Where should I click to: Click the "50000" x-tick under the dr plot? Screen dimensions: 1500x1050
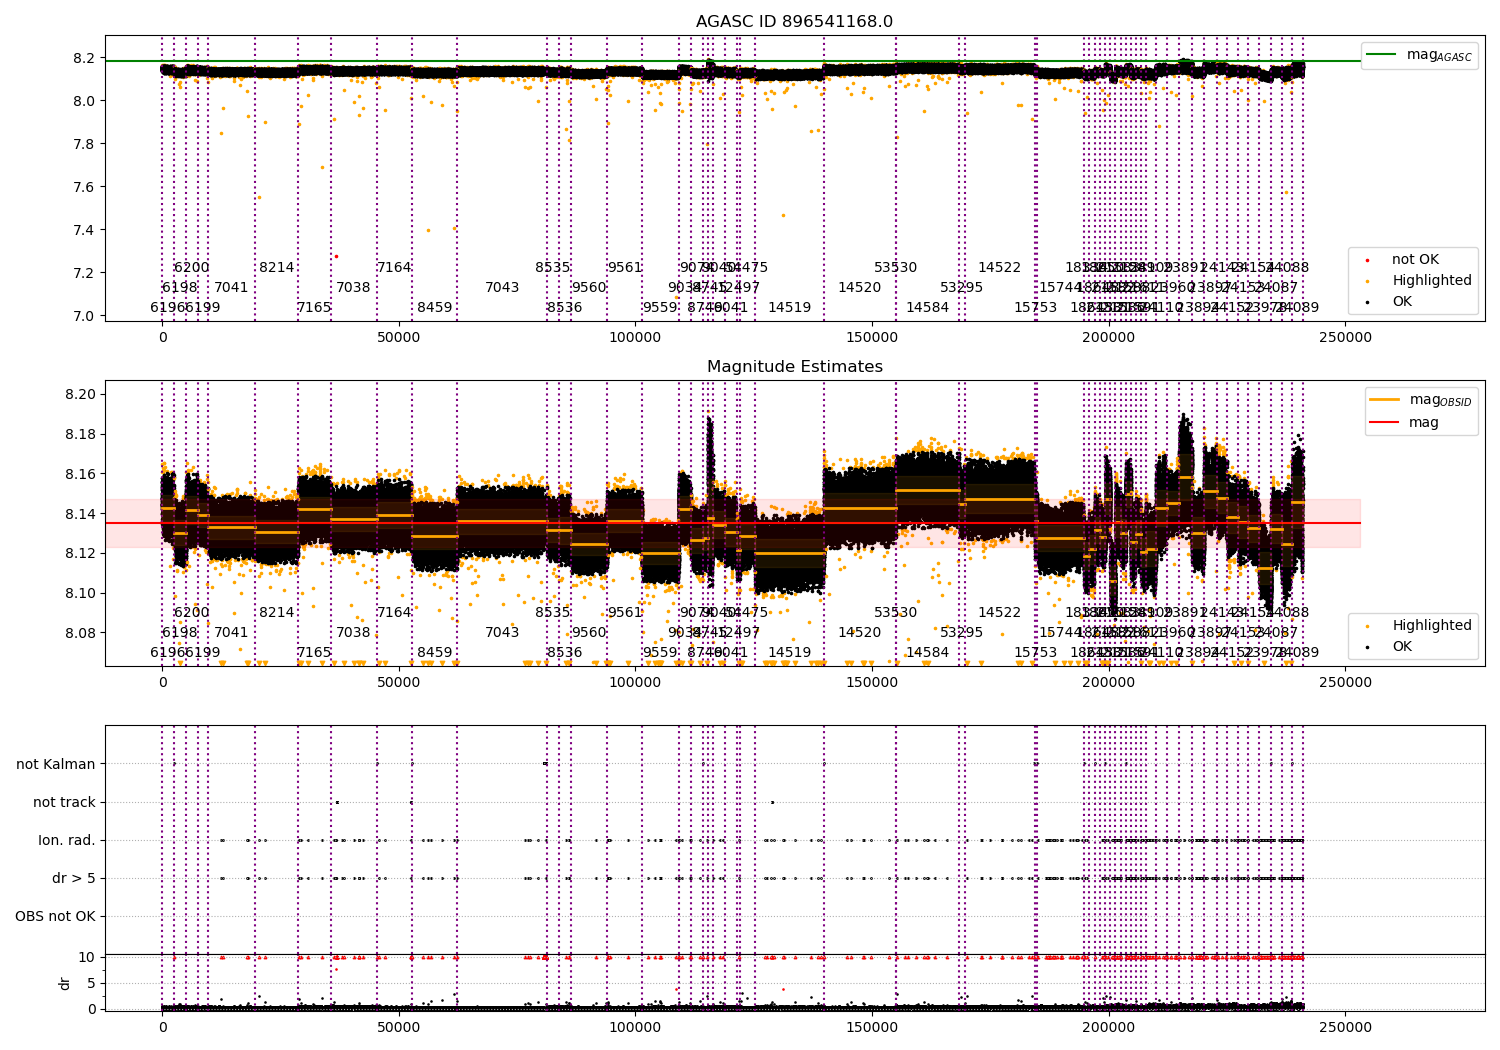tap(399, 1027)
